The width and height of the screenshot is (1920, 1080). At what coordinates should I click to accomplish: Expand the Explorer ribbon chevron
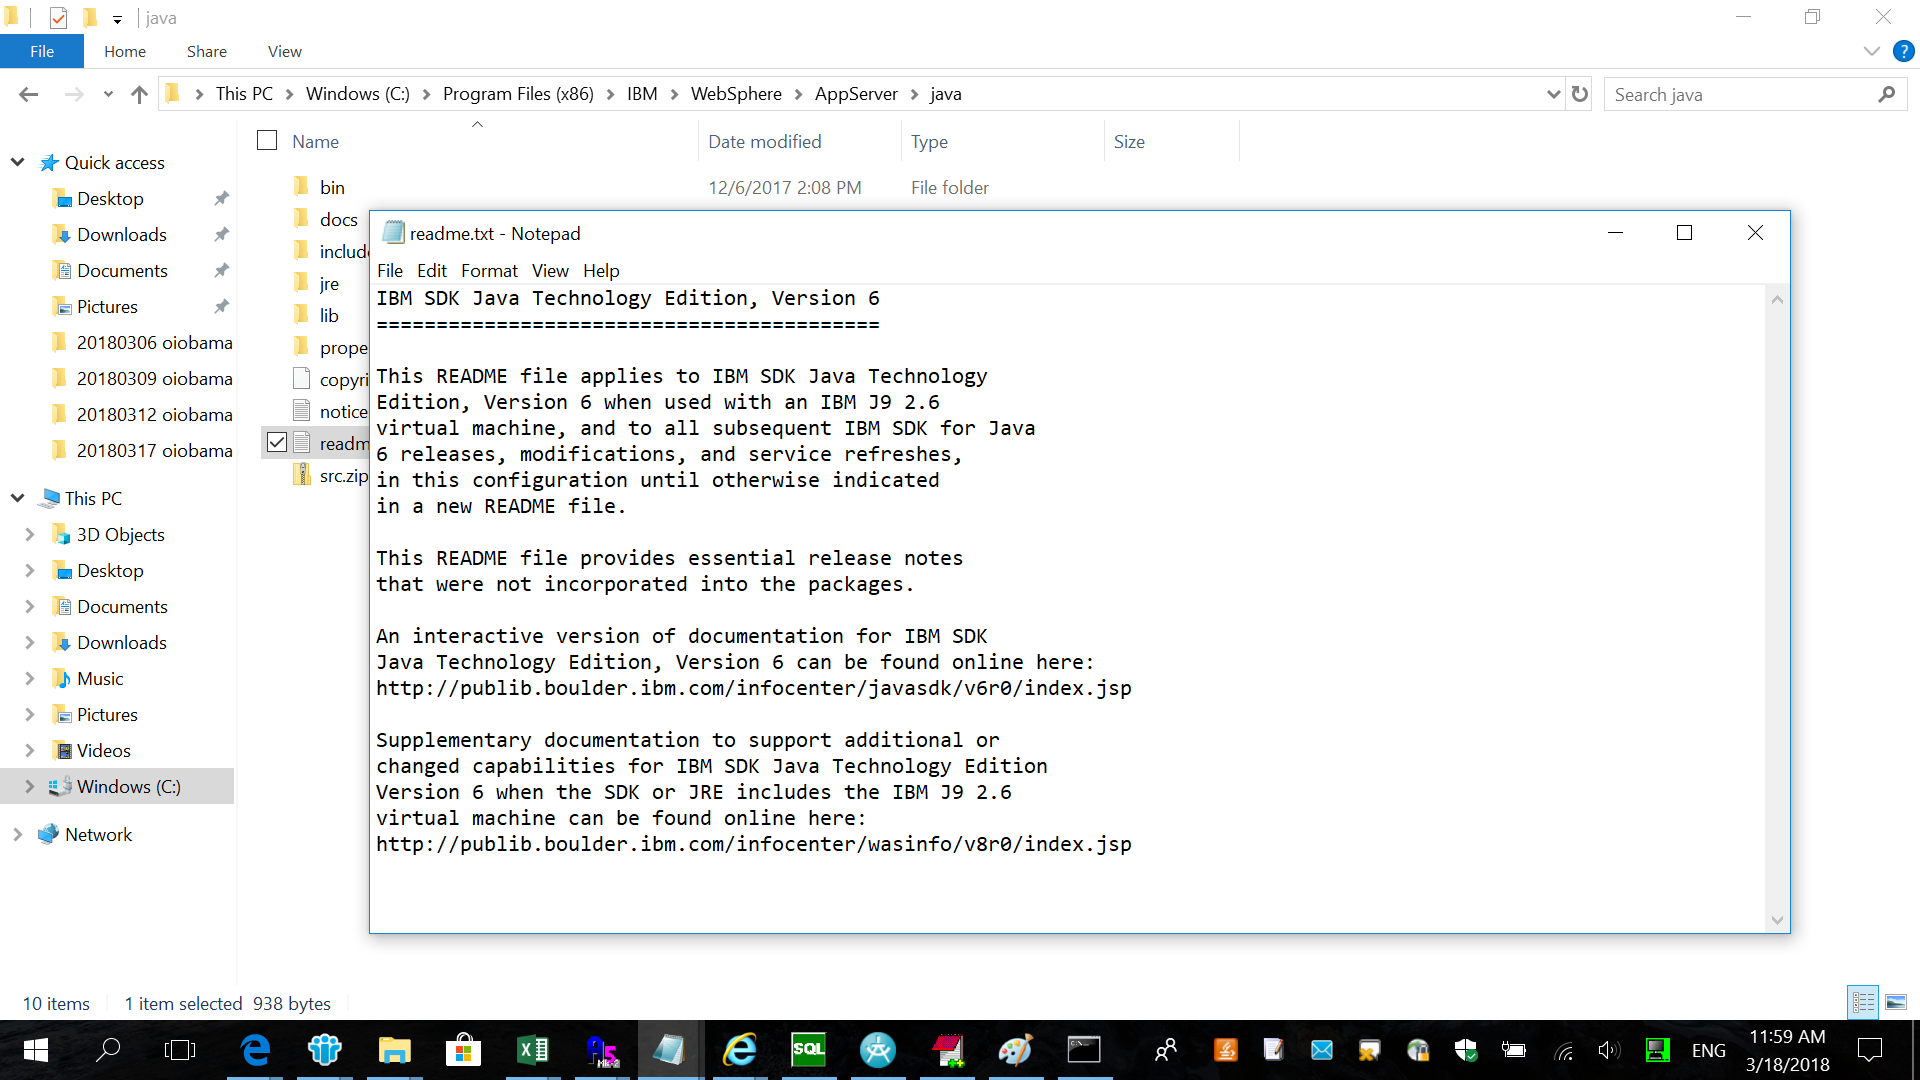click(1871, 51)
